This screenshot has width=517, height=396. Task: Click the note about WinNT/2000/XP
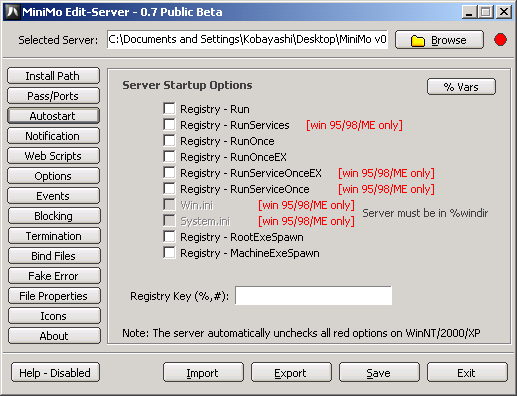301,333
